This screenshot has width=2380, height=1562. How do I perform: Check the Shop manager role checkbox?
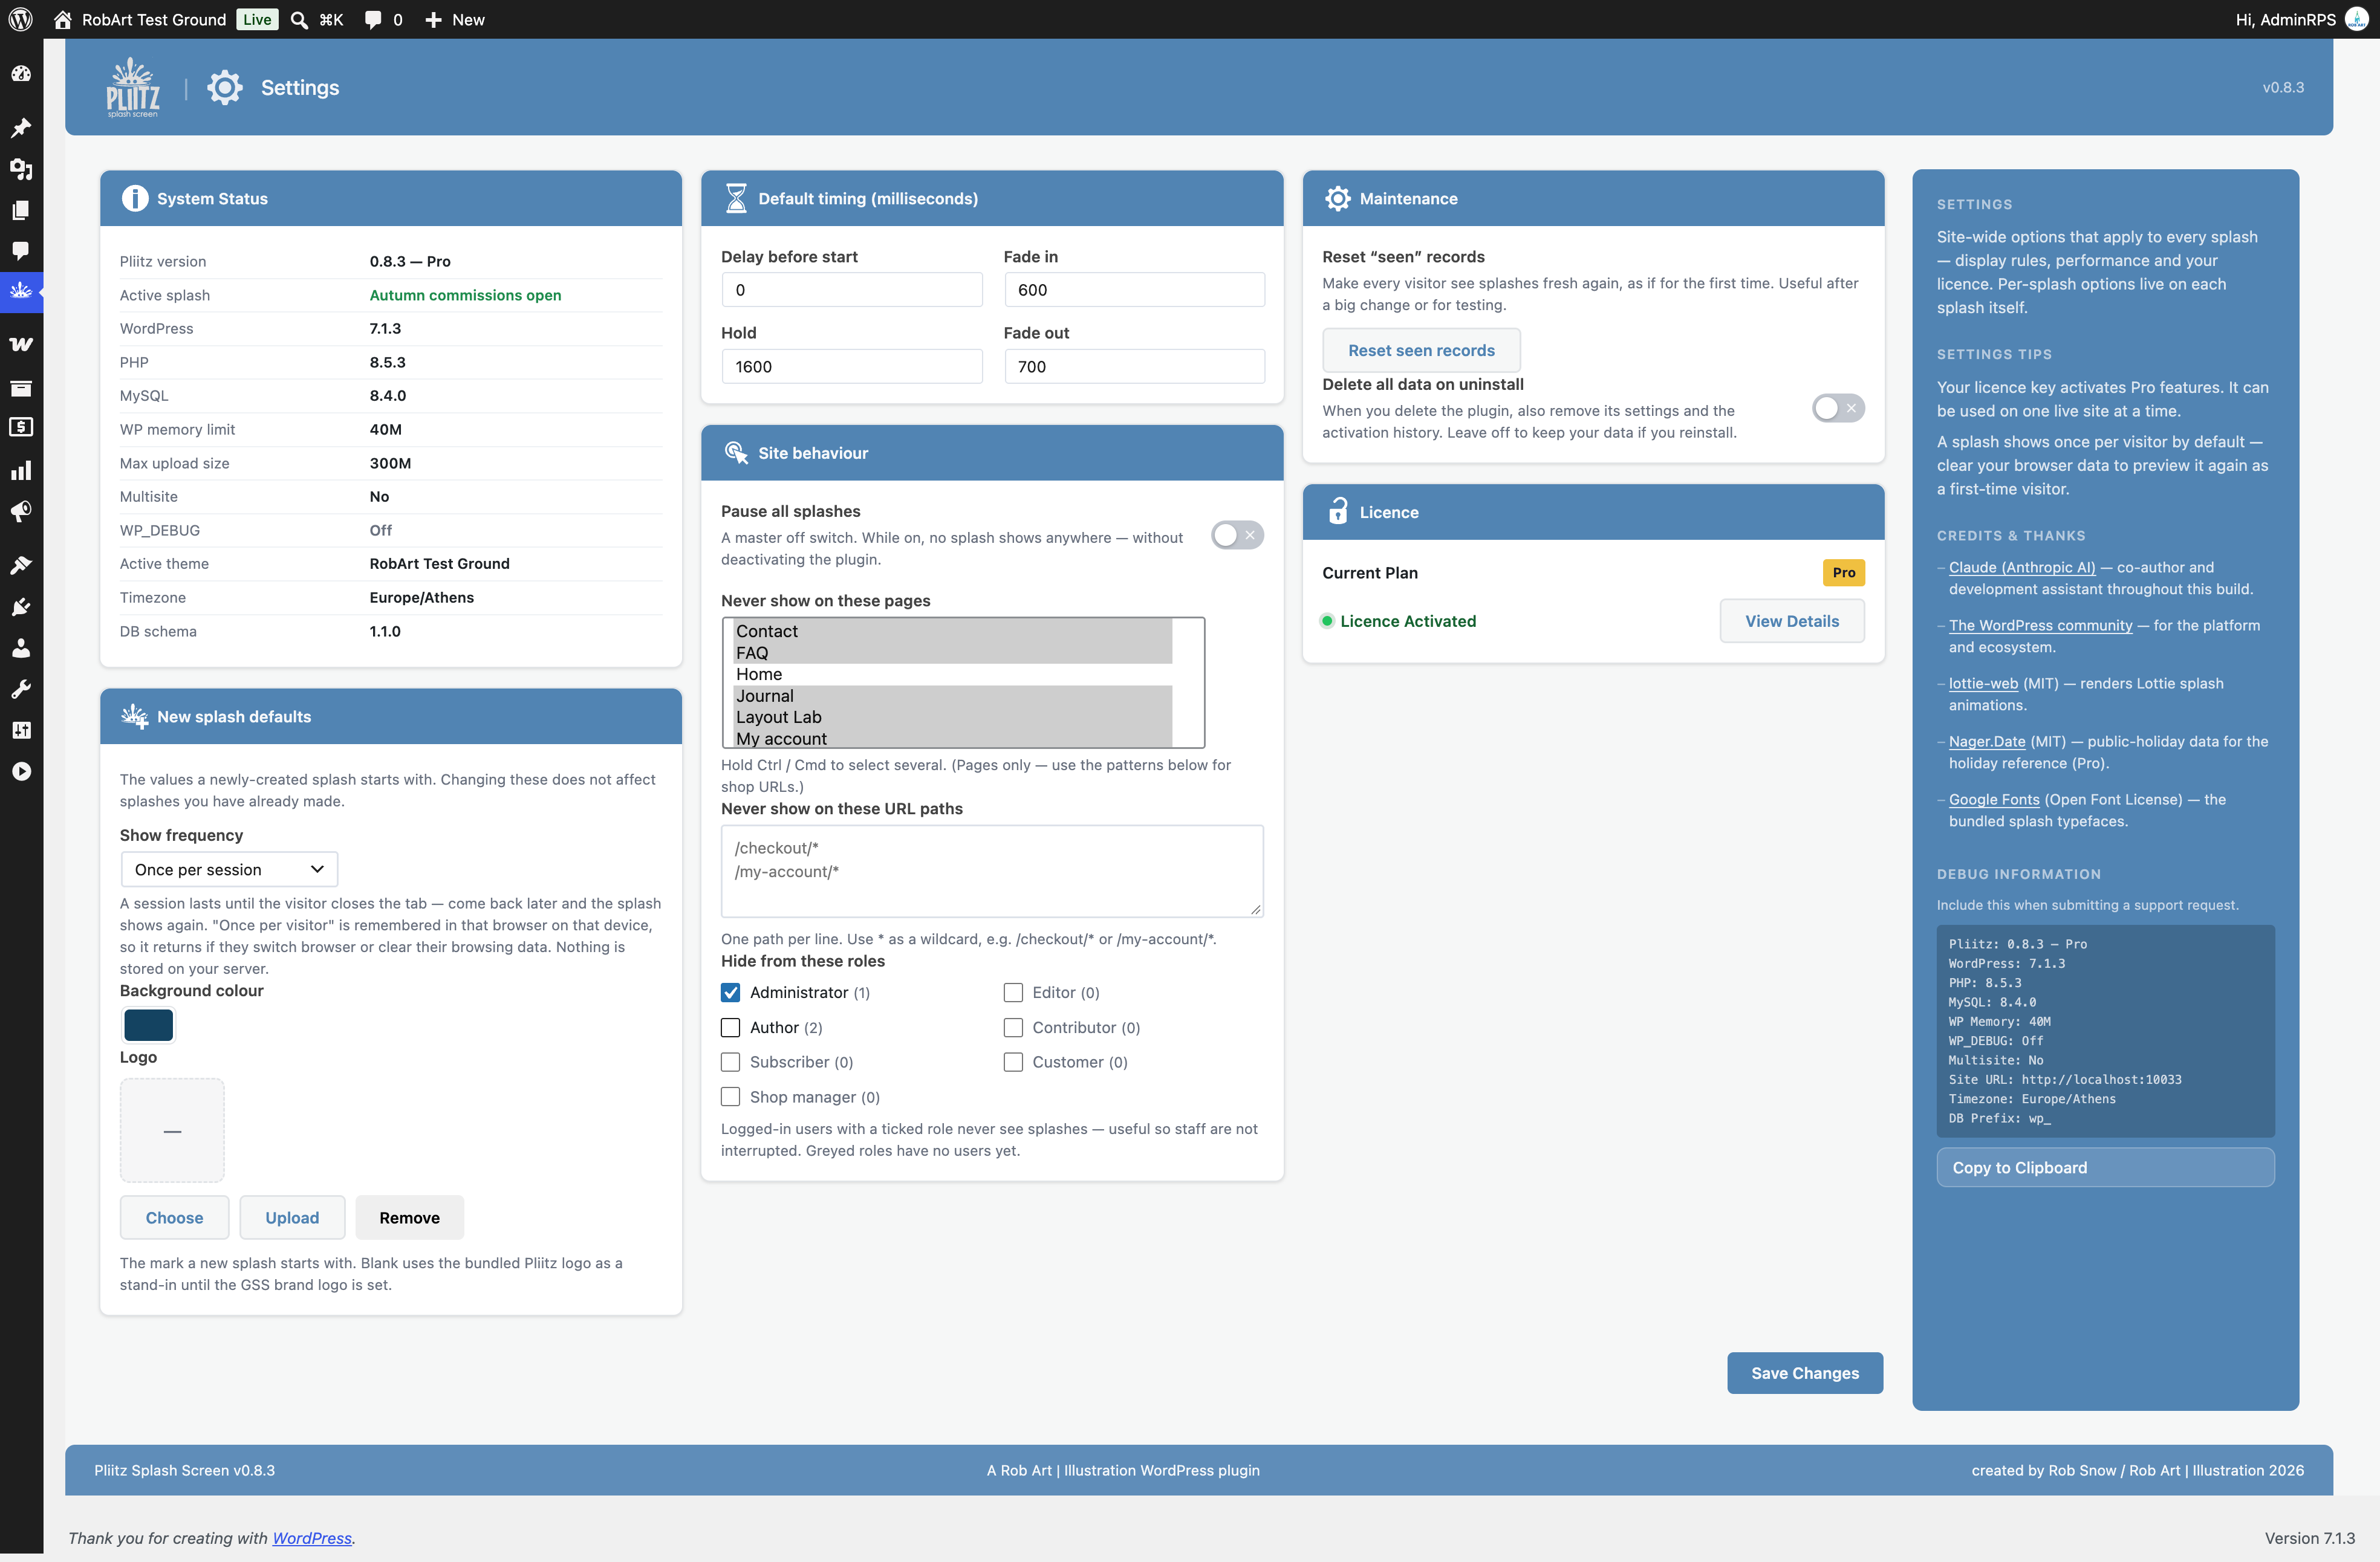click(x=730, y=1097)
